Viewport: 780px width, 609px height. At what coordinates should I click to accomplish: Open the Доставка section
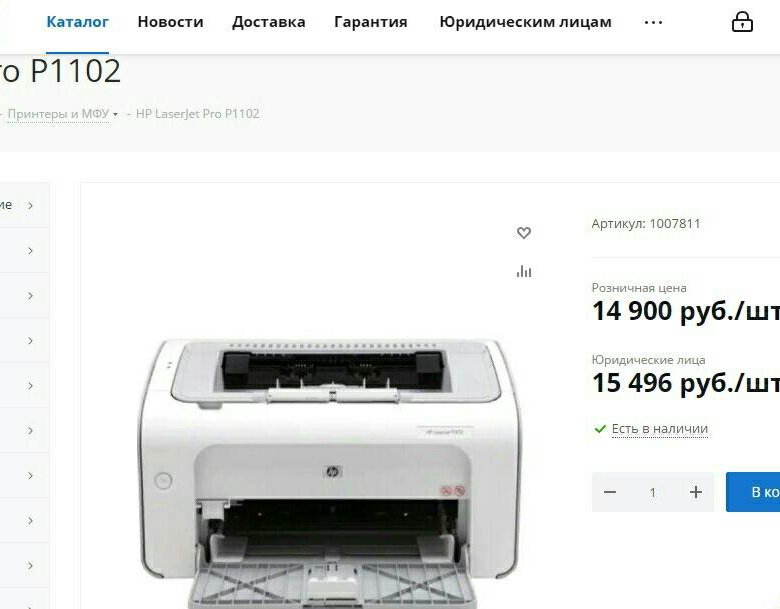269,22
